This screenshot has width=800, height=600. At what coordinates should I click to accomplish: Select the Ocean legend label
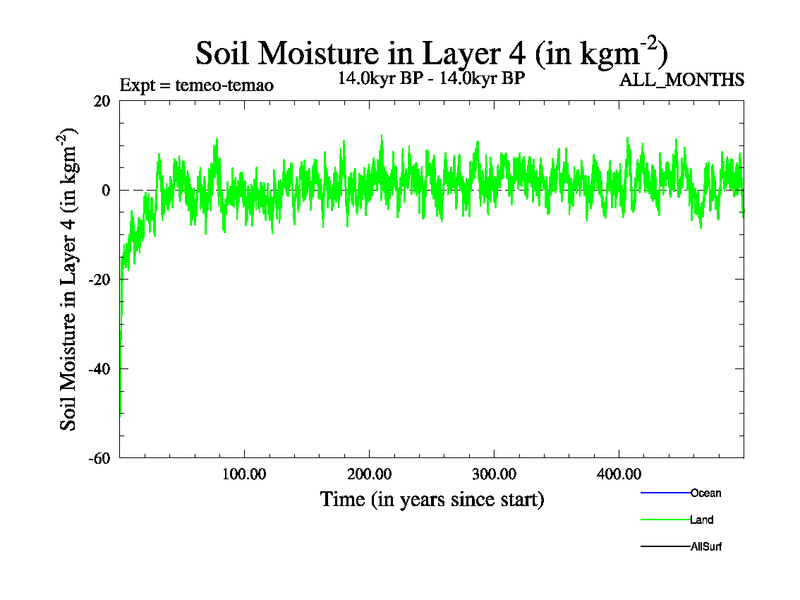[x=705, y=493]
